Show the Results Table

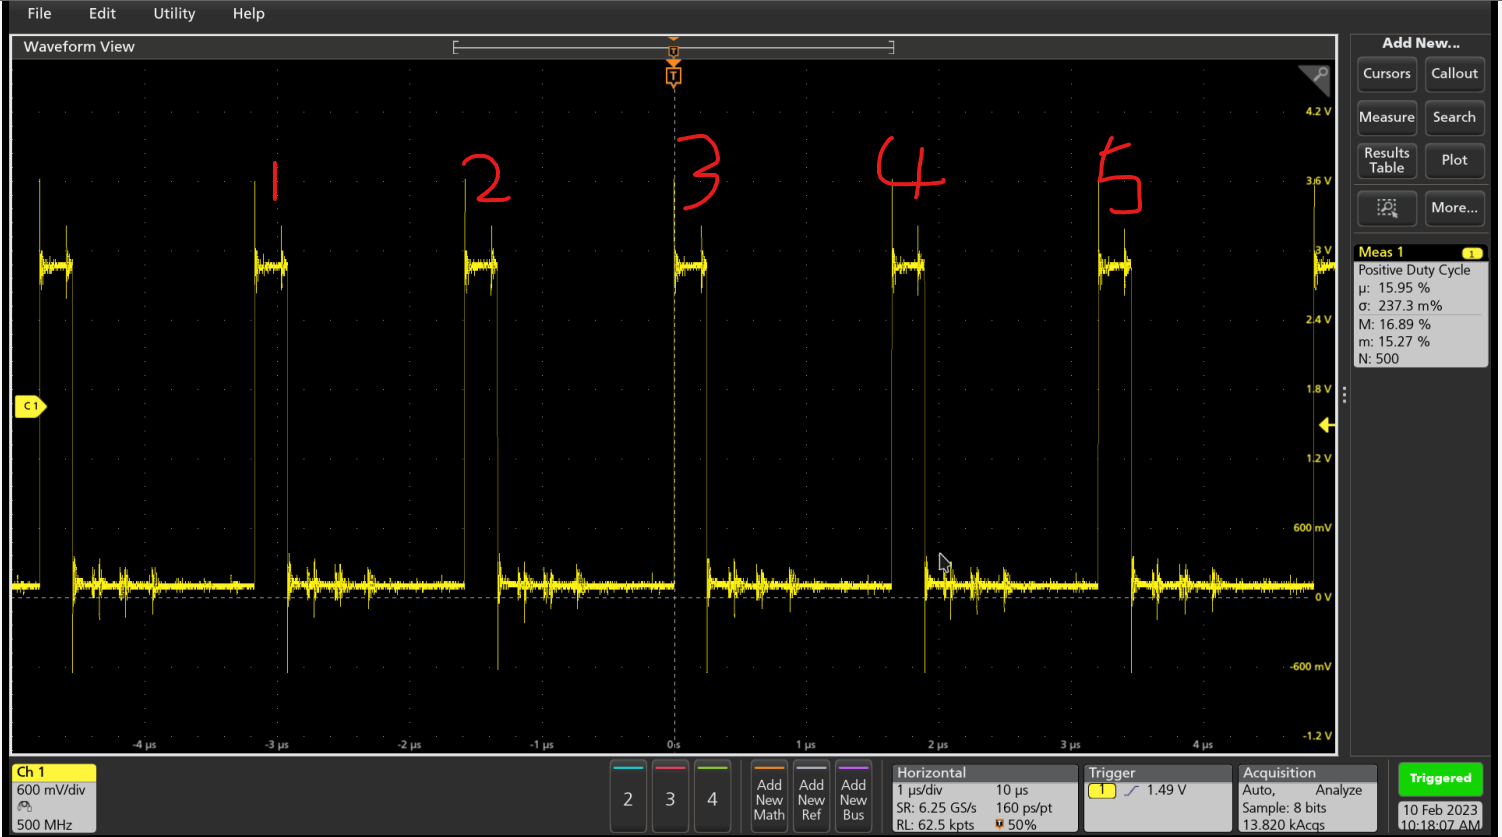(x=1387, y=160)
